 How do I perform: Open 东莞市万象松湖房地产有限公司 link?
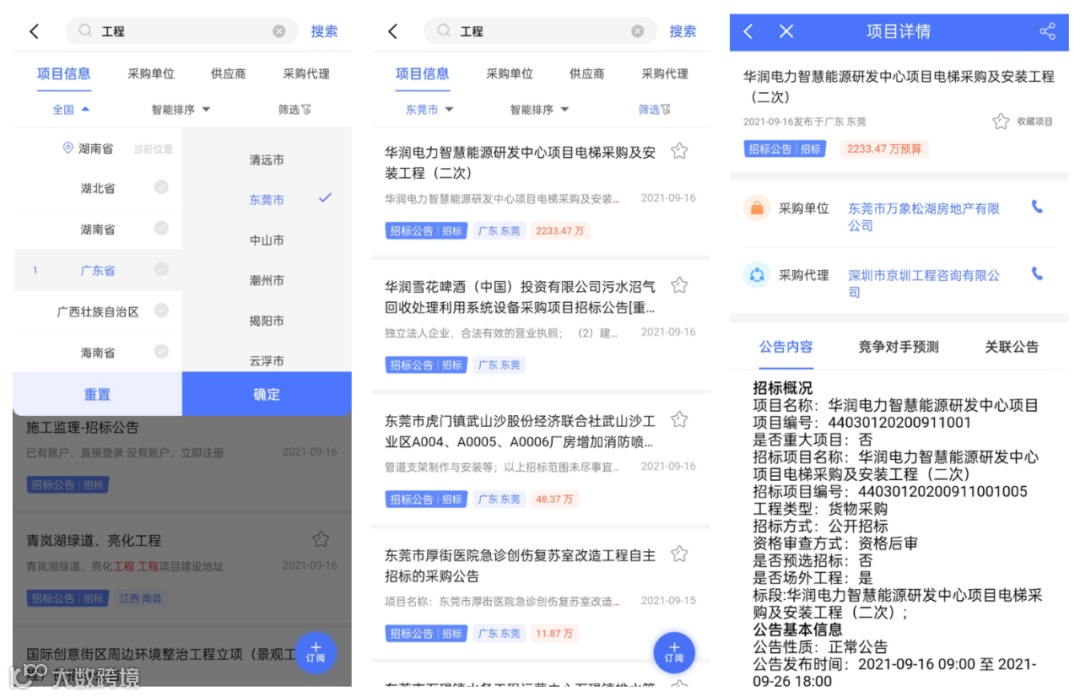click(x=923, y=216)
